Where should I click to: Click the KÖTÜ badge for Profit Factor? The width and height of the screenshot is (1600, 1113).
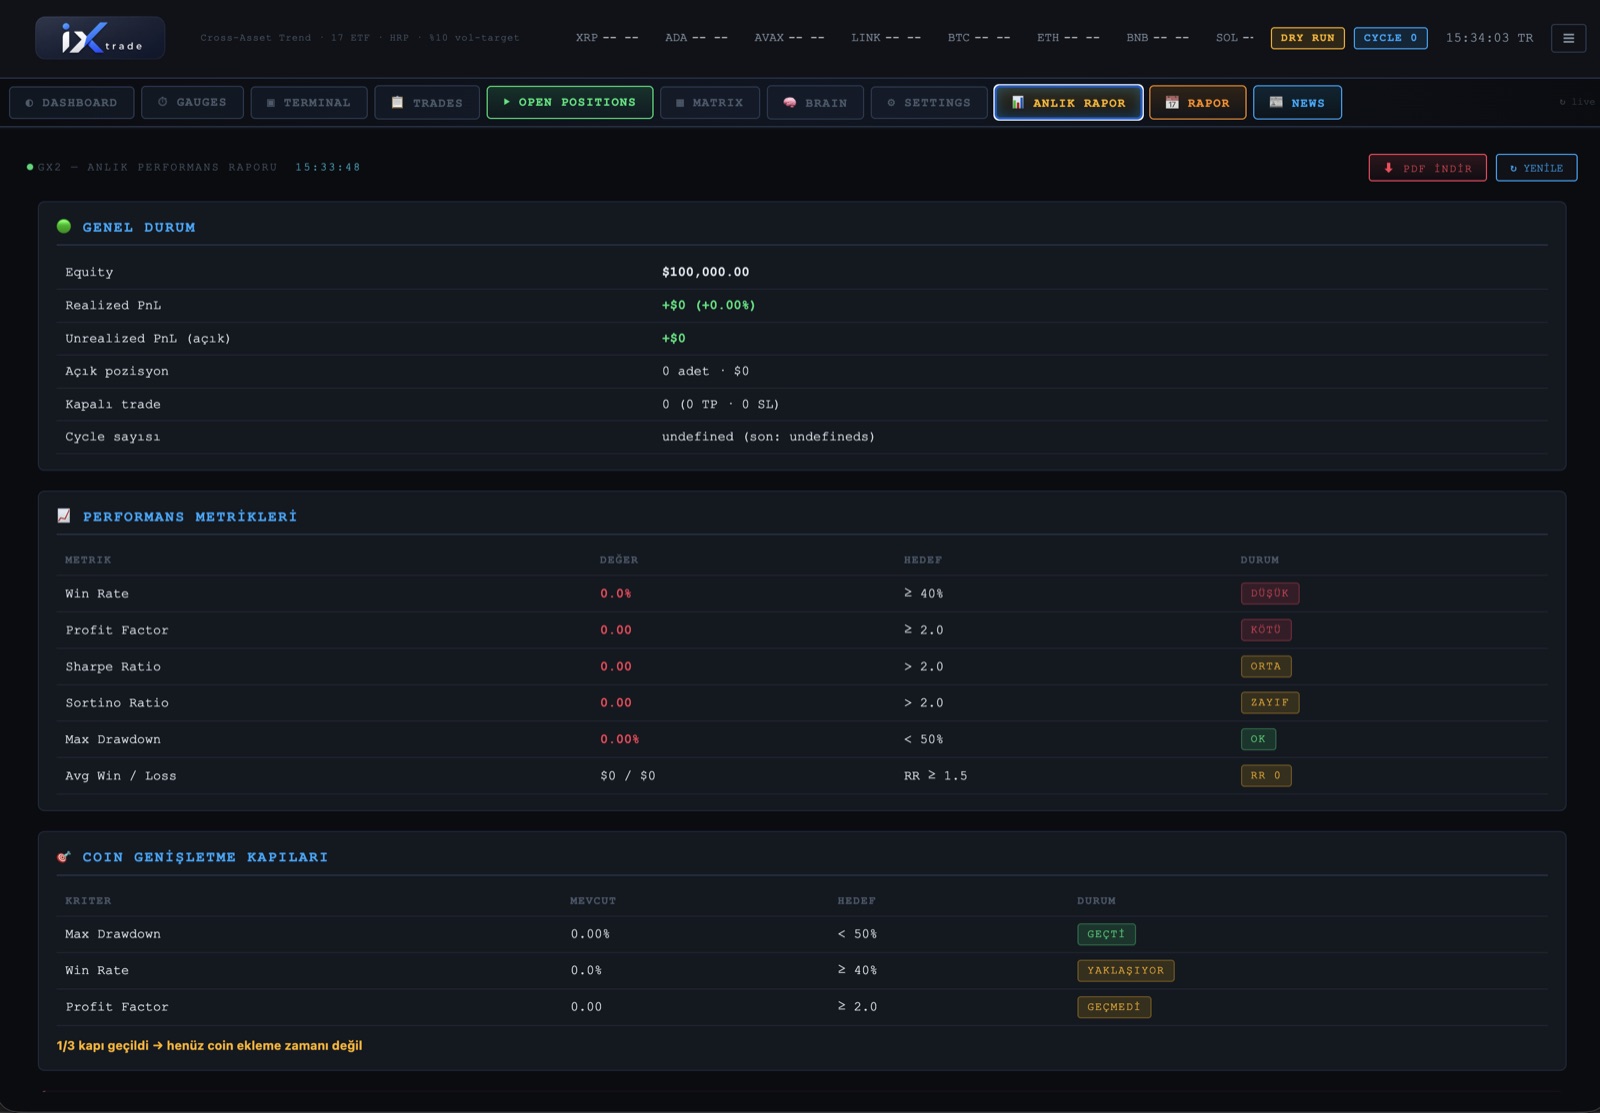[1266, 630]
